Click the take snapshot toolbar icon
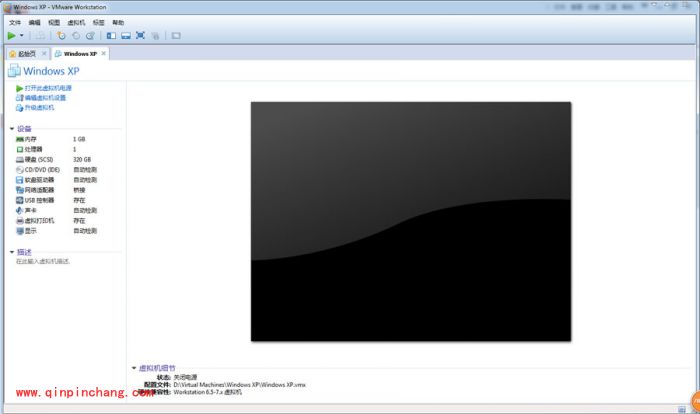 (62, 36)
